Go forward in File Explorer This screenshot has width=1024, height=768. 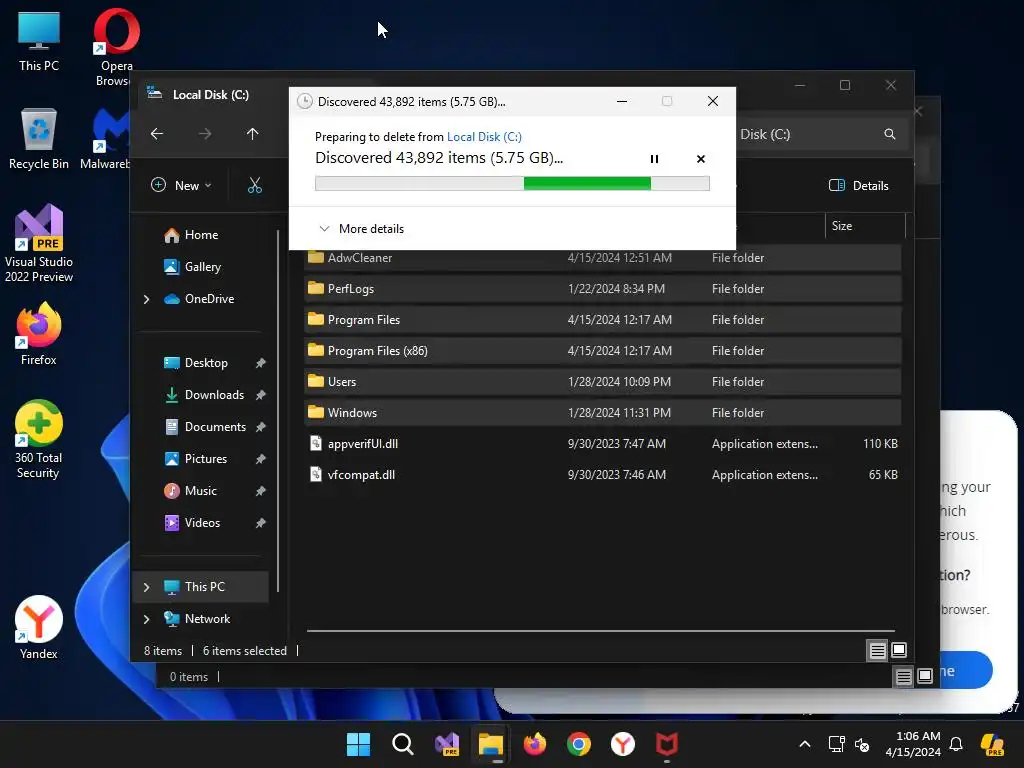[205, 134]
